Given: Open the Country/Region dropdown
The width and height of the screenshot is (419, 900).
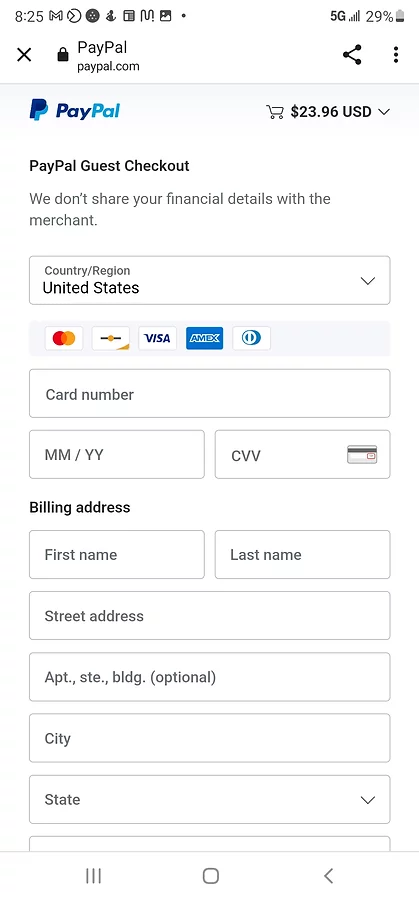Looking at the screenshot, I should click(x=210, y=280).
